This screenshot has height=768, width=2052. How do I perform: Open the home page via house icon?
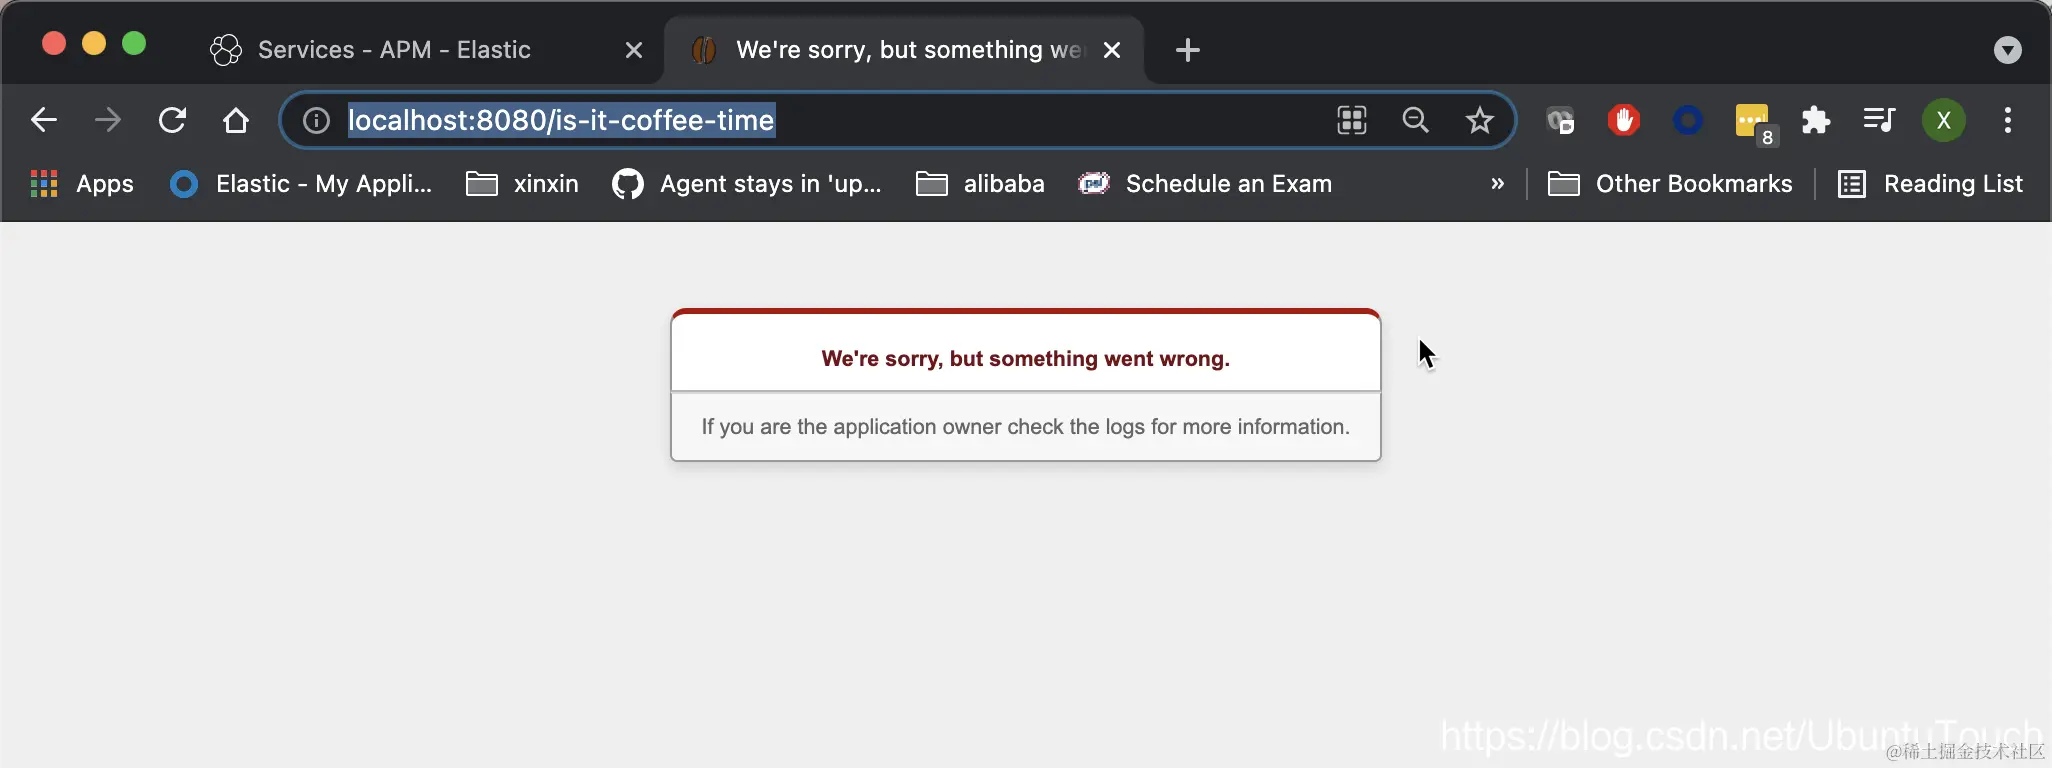click(236, 120)
